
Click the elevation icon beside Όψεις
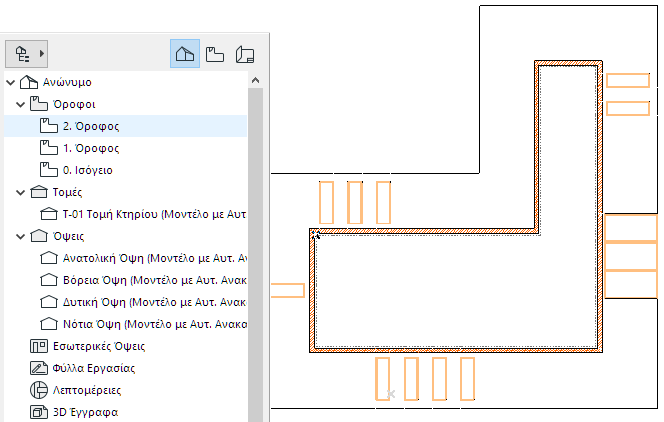tap(39, 236)
